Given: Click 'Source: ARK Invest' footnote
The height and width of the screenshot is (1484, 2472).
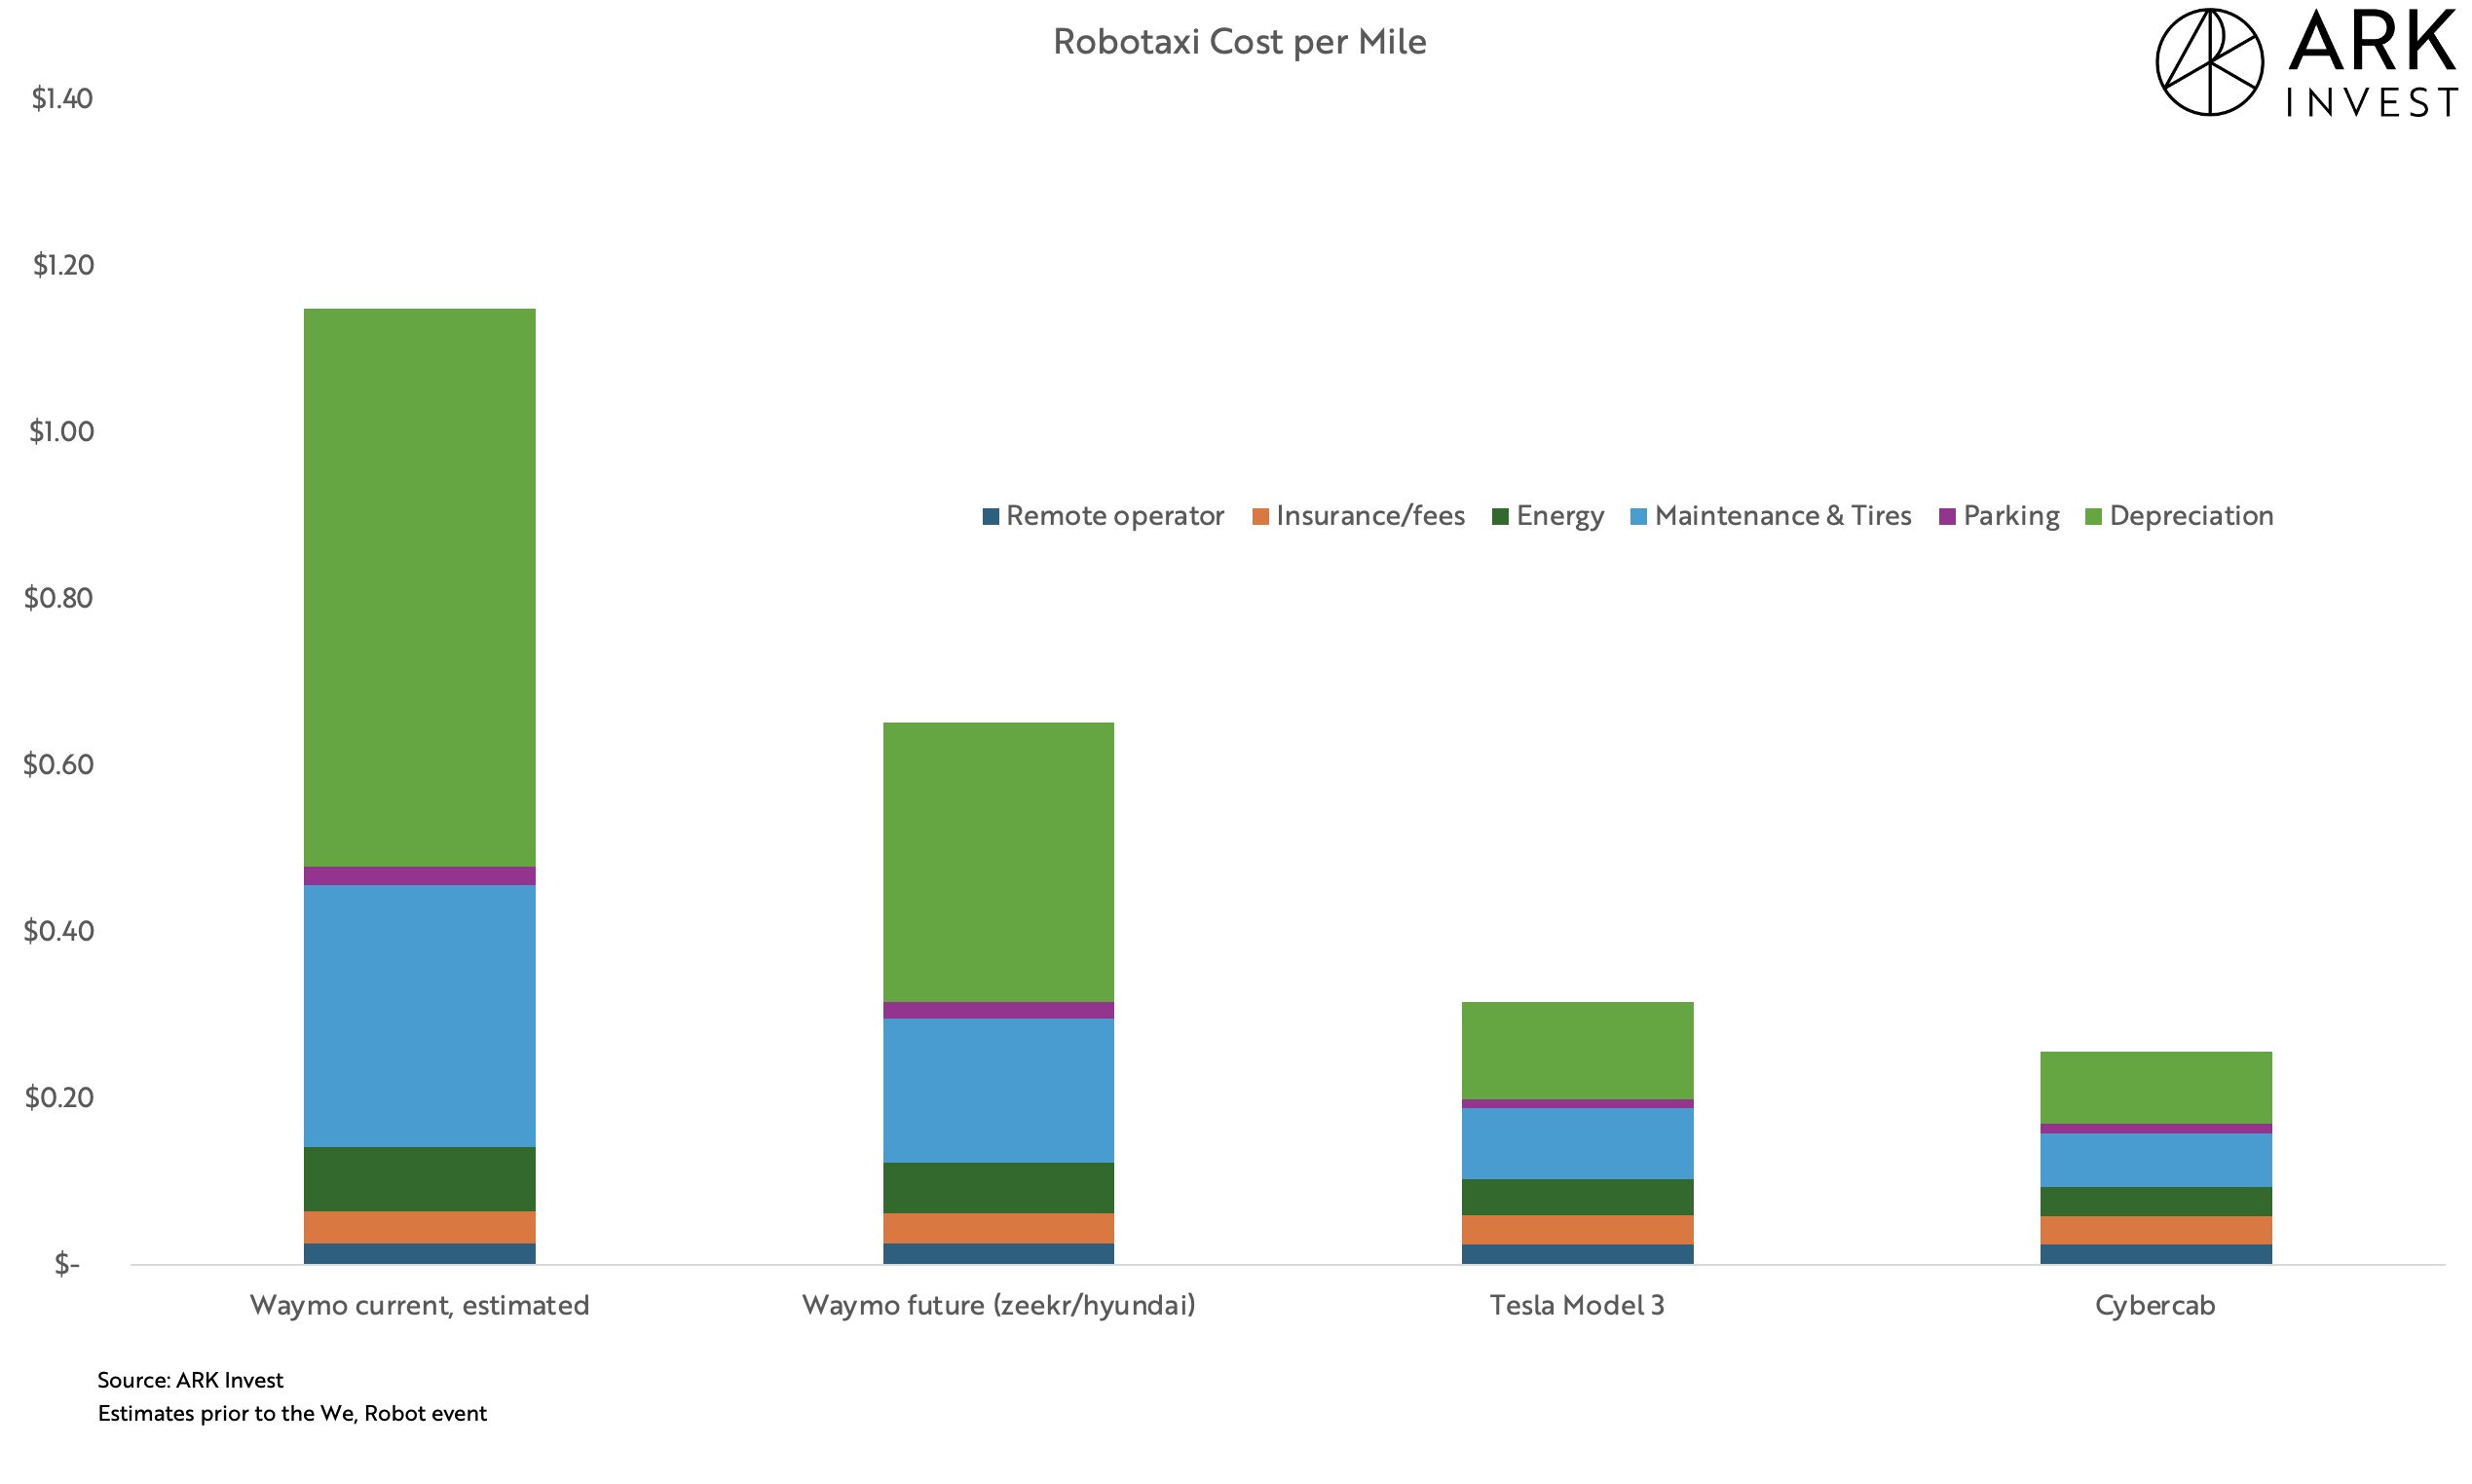Looking at the screenshot, I should click(x=190, y=1381).
